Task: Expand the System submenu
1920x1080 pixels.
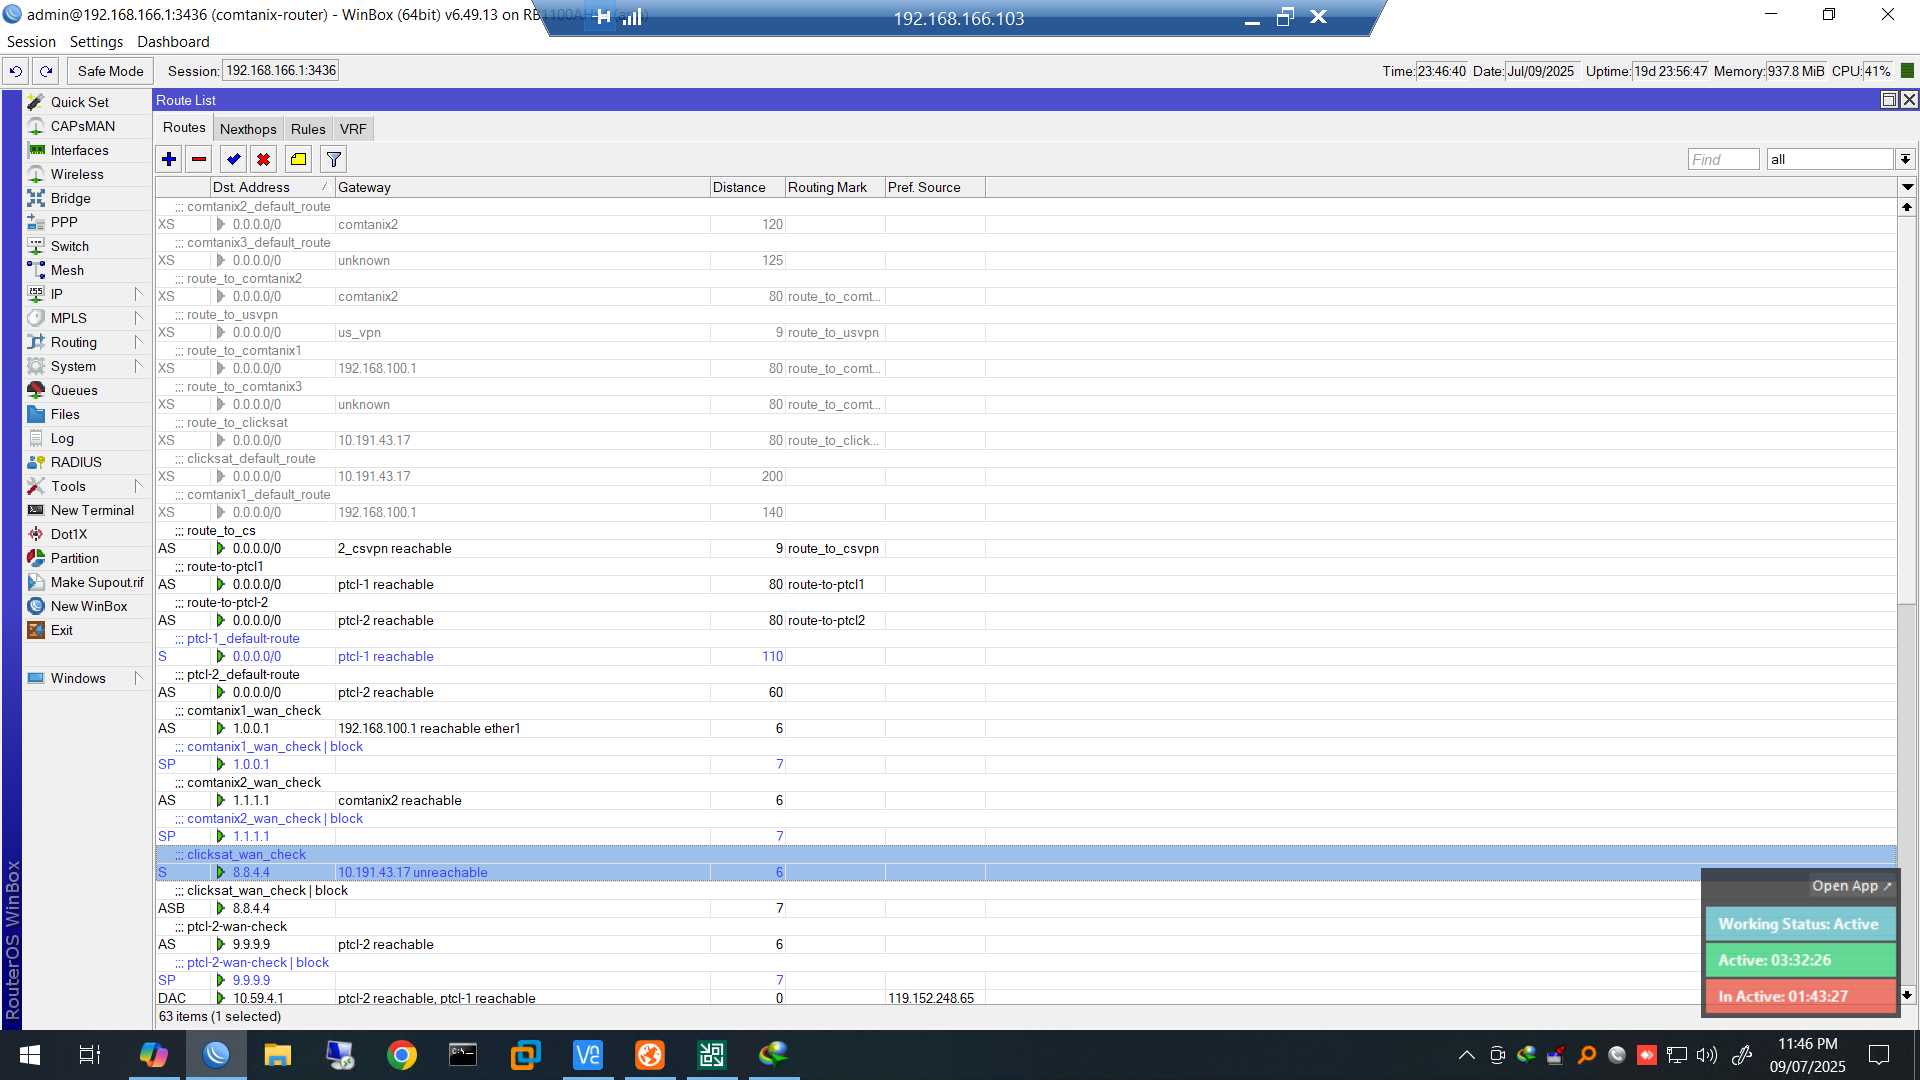Action: (87, 366)
